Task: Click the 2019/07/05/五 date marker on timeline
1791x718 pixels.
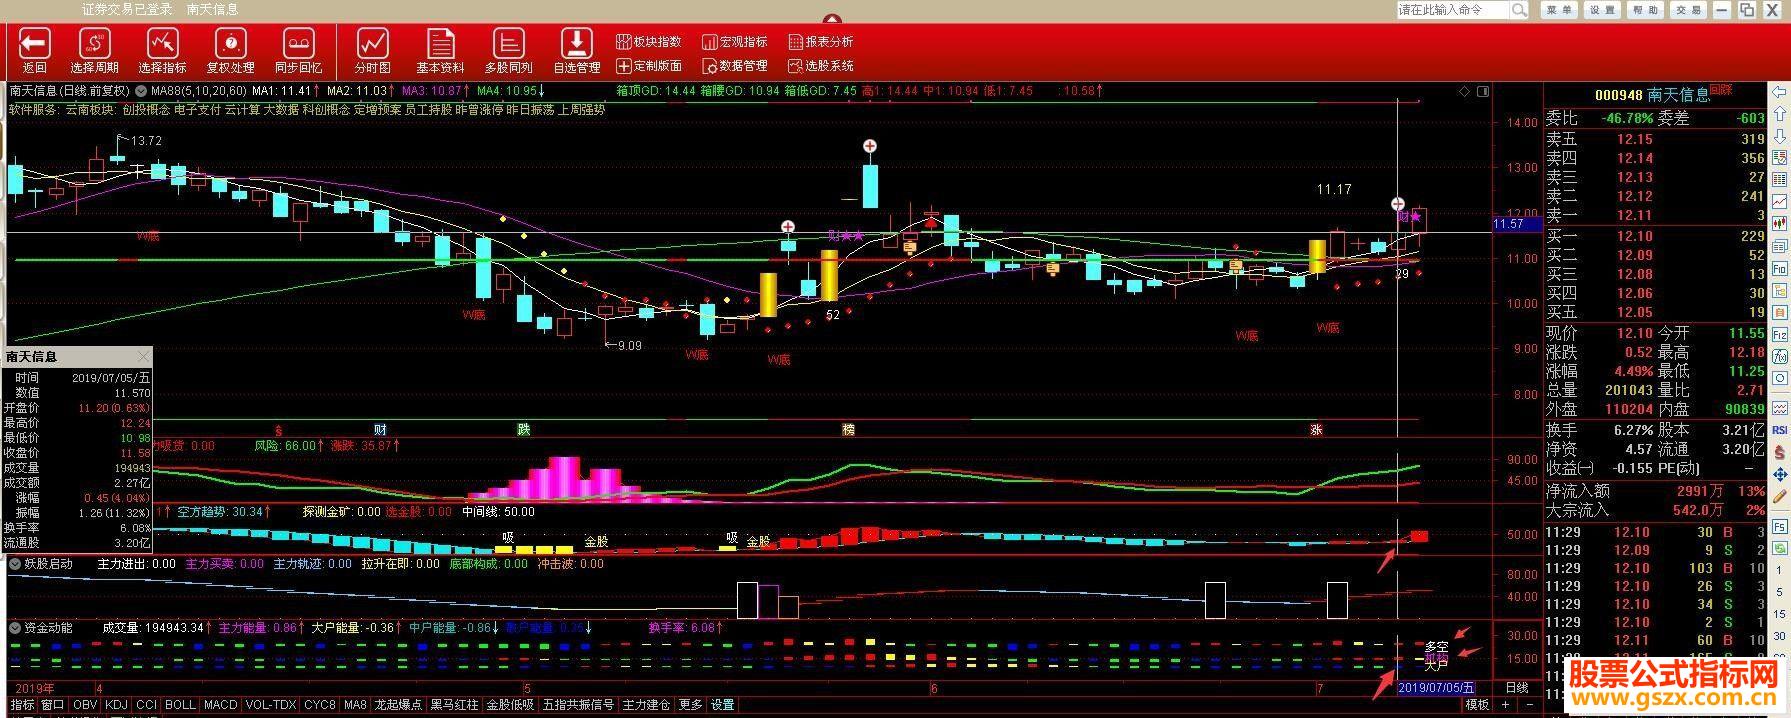Action: tap(1435, 688)
